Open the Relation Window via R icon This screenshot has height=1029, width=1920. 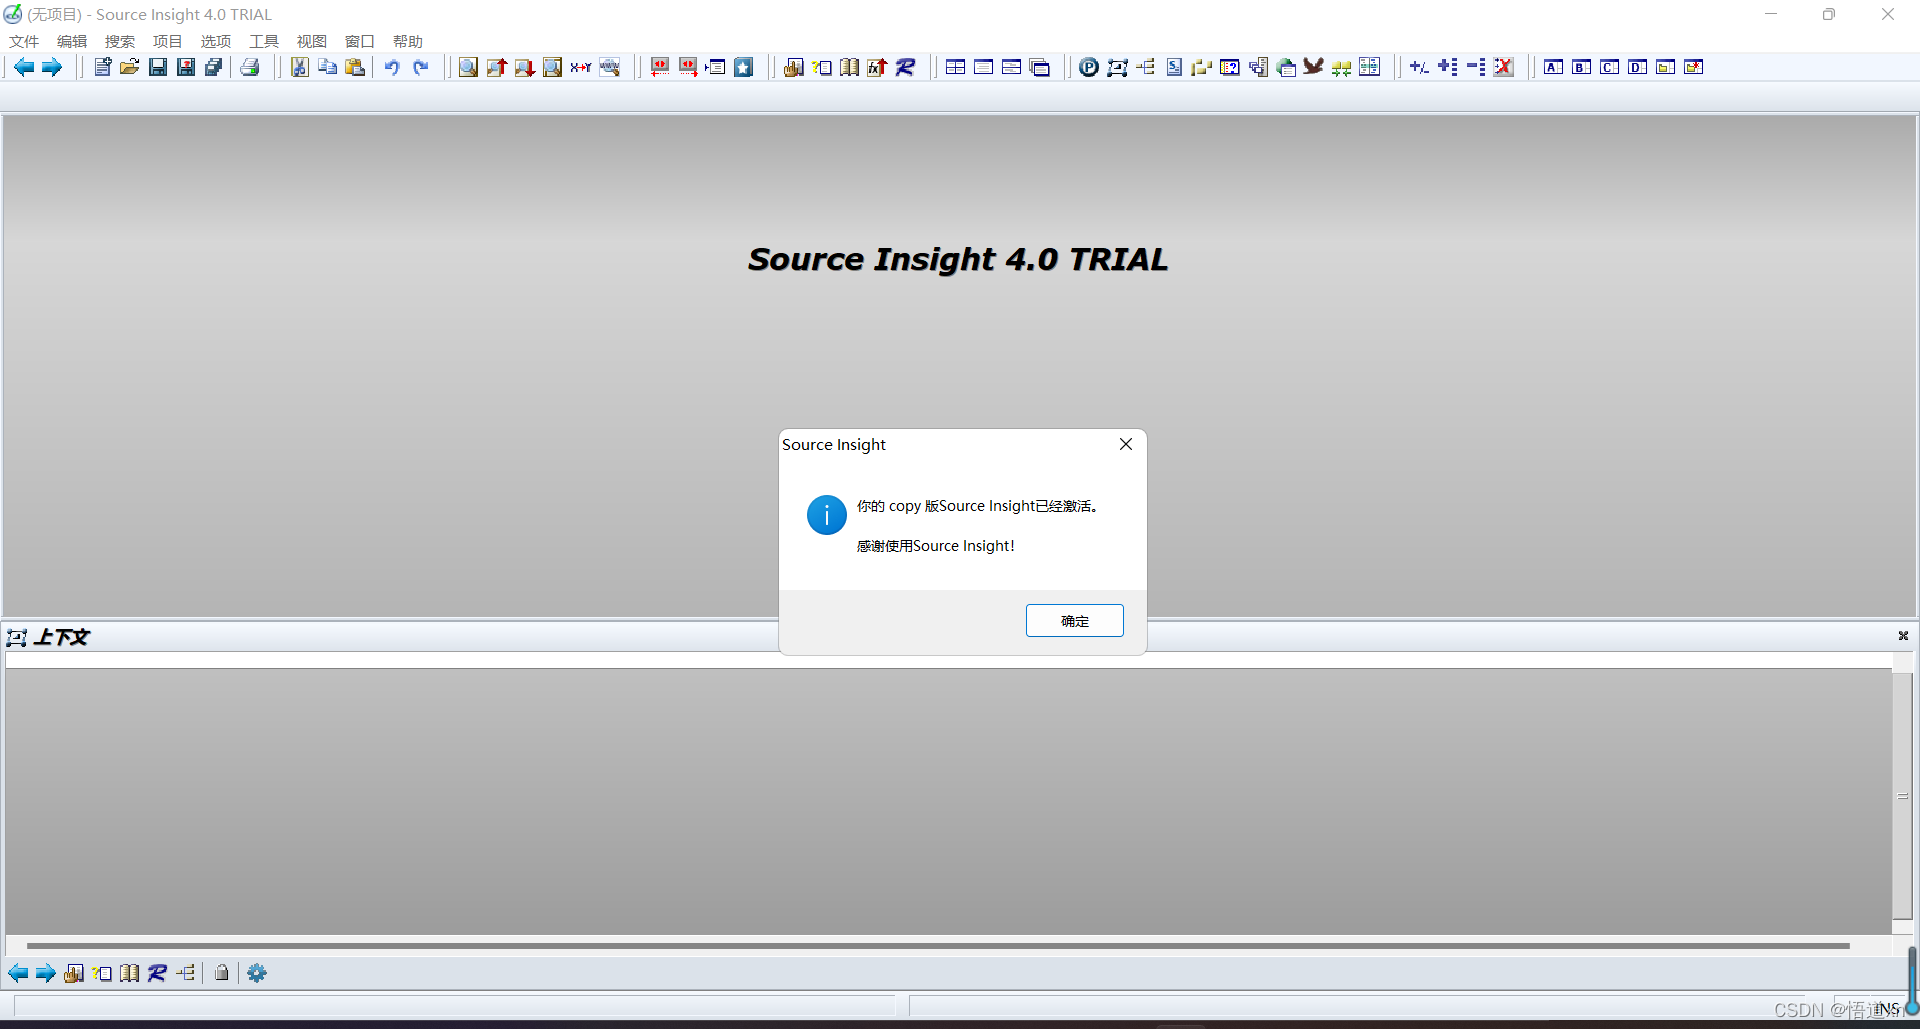point(905,67)
